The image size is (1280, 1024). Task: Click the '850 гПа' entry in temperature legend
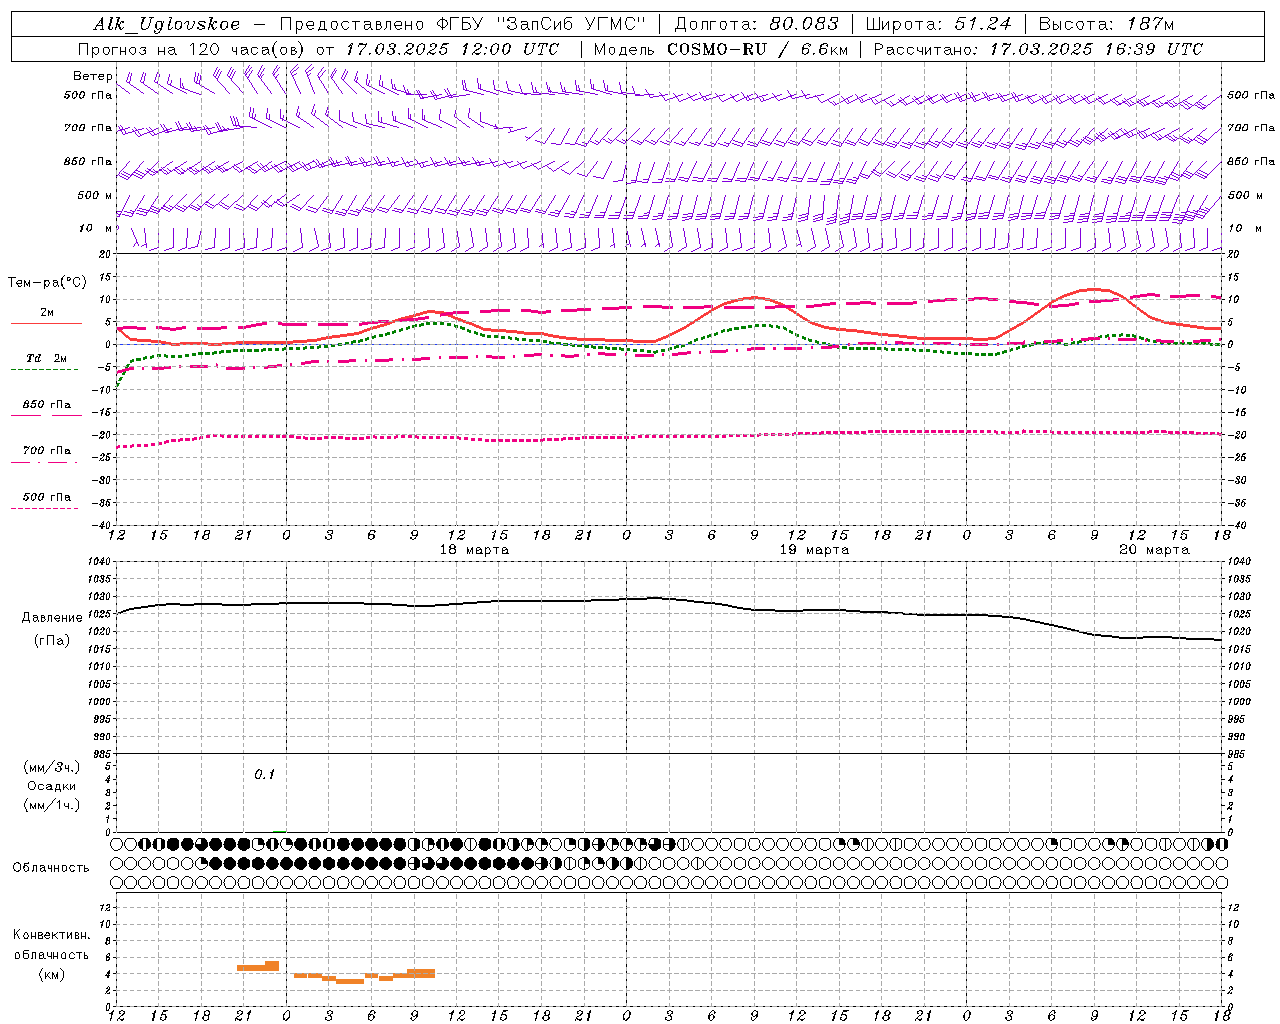(47, 405)
